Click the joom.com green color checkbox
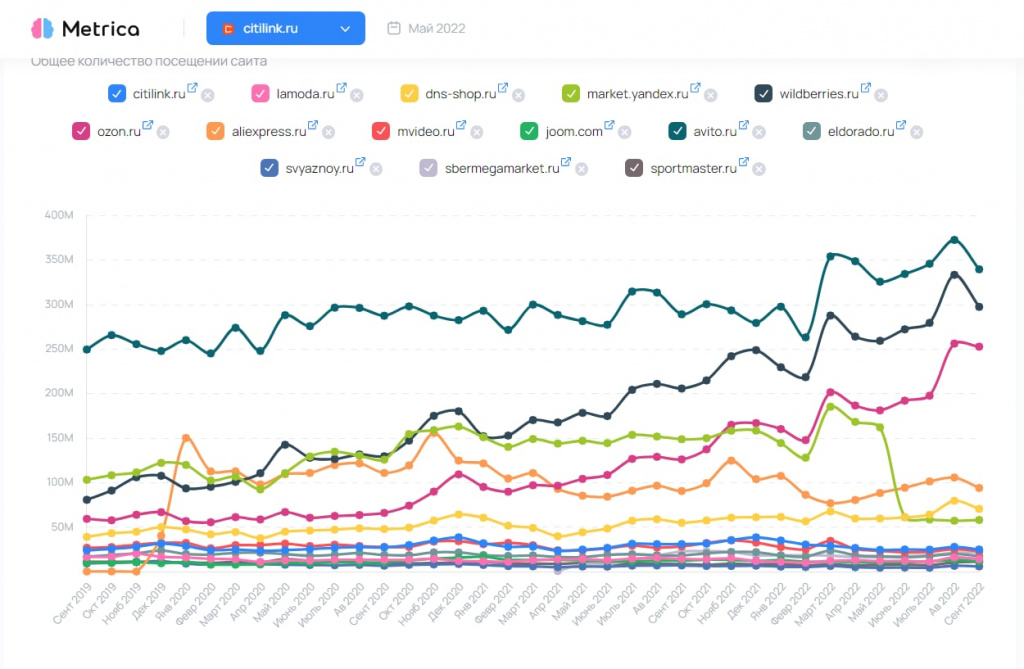 pyautogui.click(x=530, y=131)
